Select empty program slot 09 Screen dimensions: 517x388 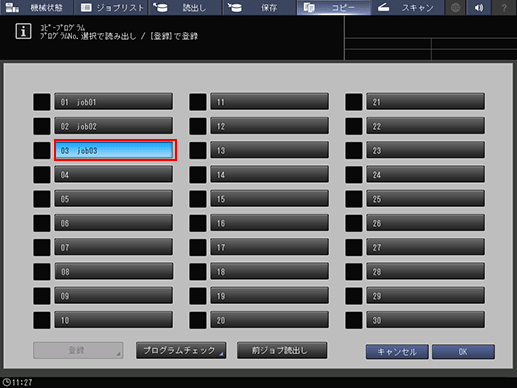click(x=114, y=296)
